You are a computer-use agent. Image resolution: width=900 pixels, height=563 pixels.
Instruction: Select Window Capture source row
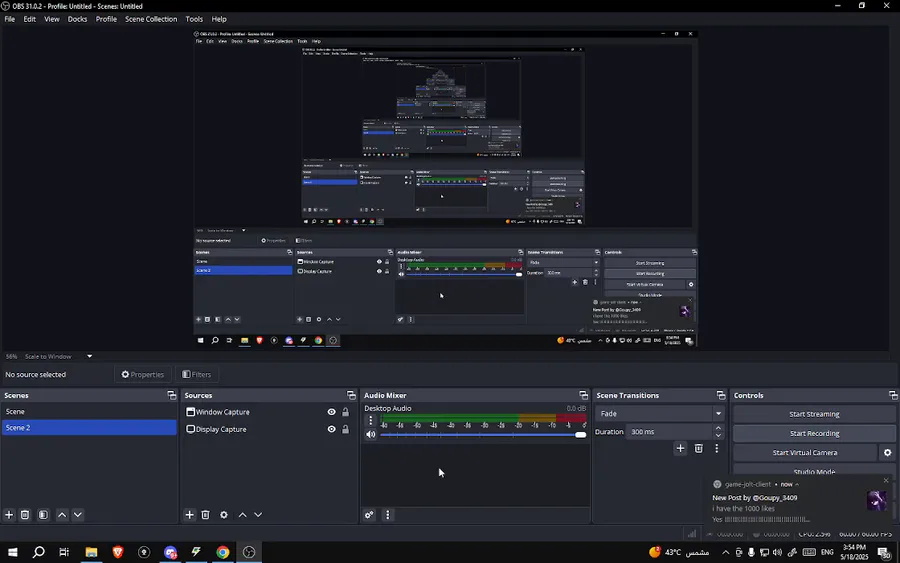coord(269,412)
